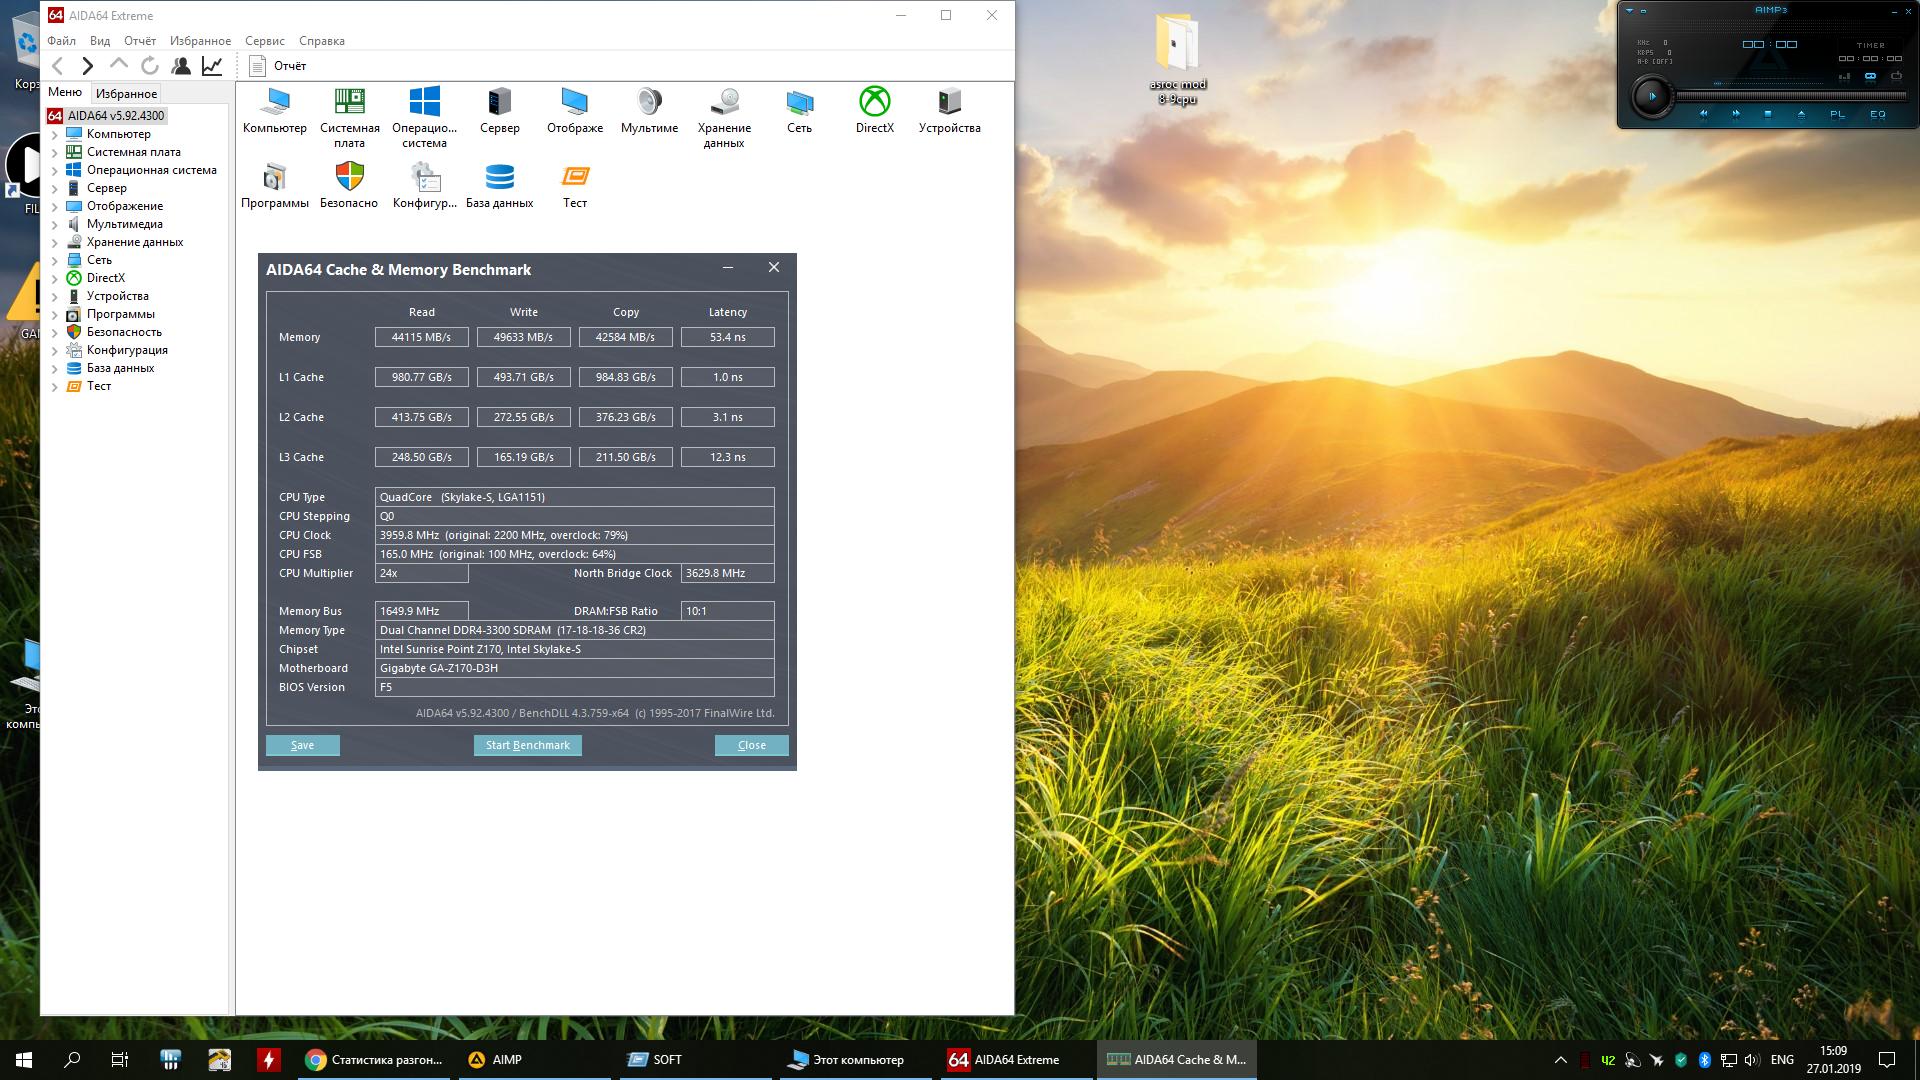Open the База данных icon
The height and width of the screenshot is (1080, 1920).
click(499, 178)
